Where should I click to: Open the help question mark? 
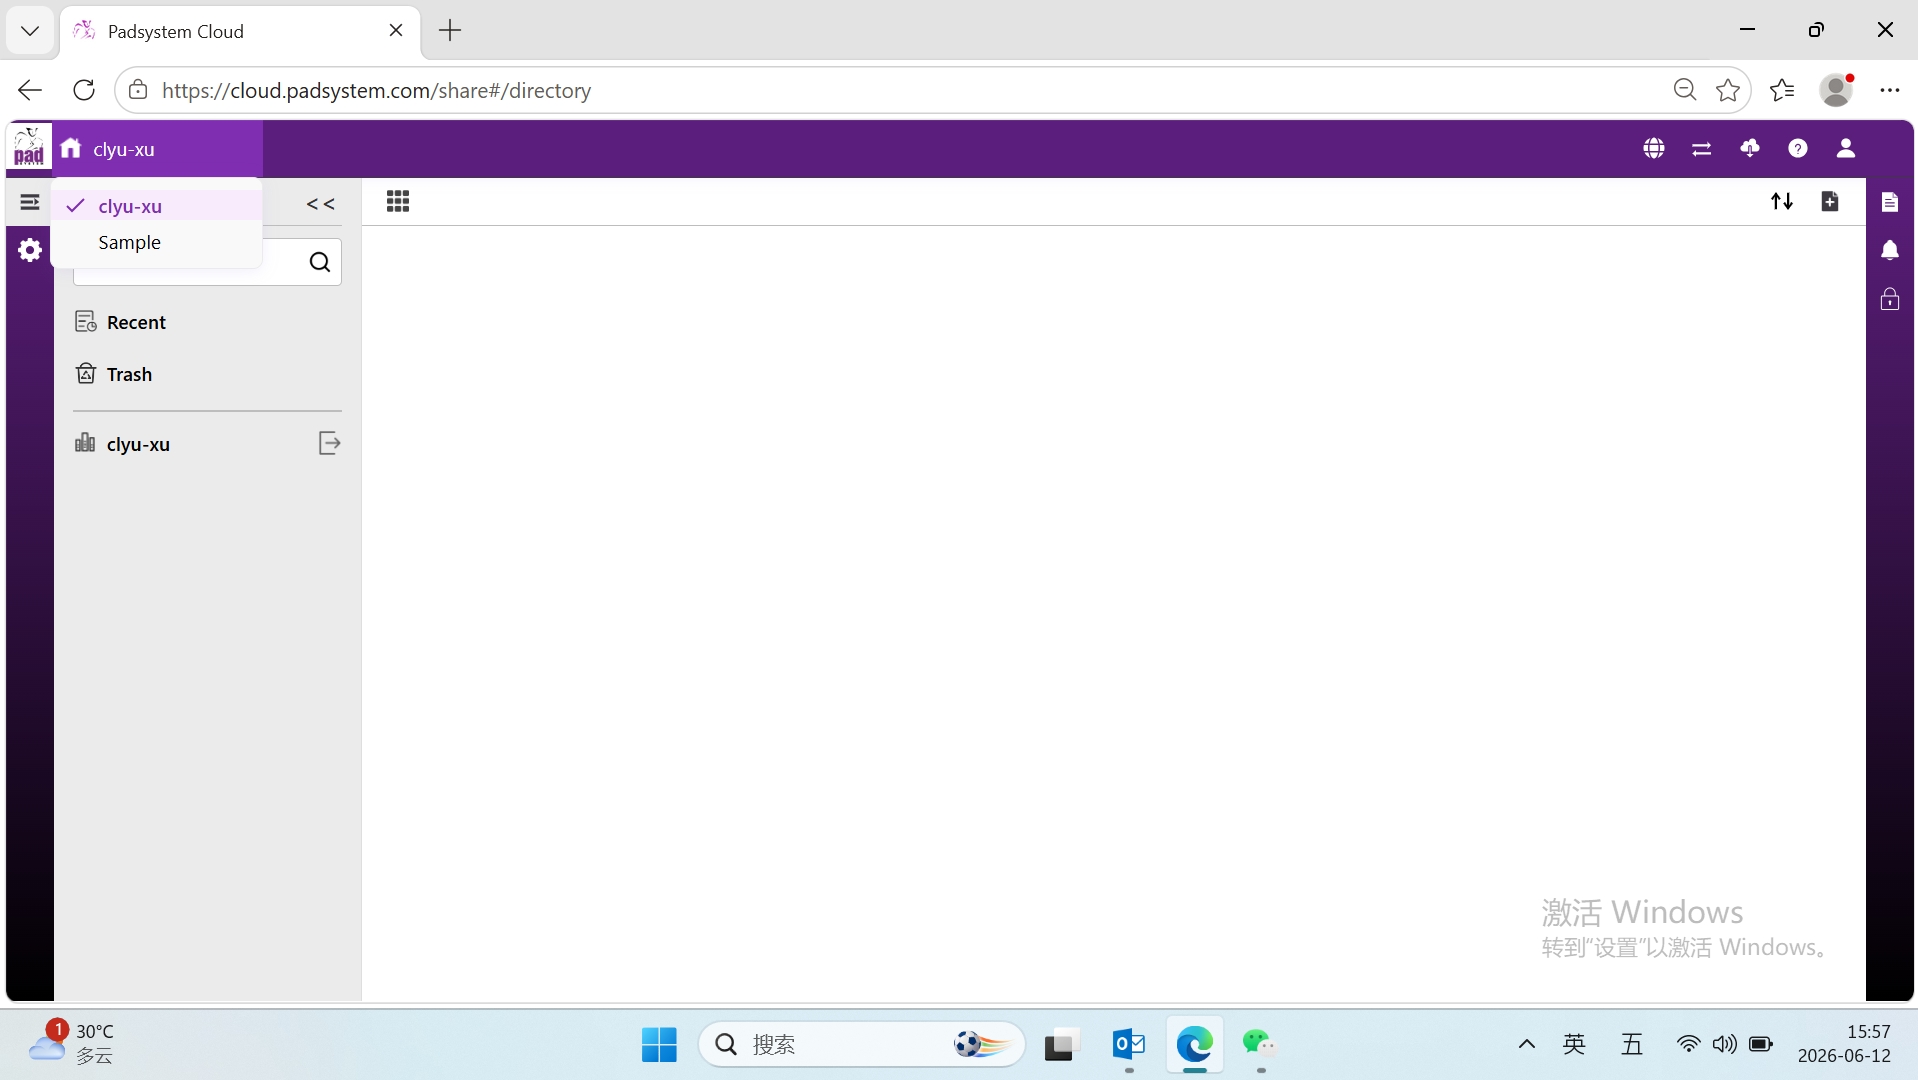[x=1798, y=149]
